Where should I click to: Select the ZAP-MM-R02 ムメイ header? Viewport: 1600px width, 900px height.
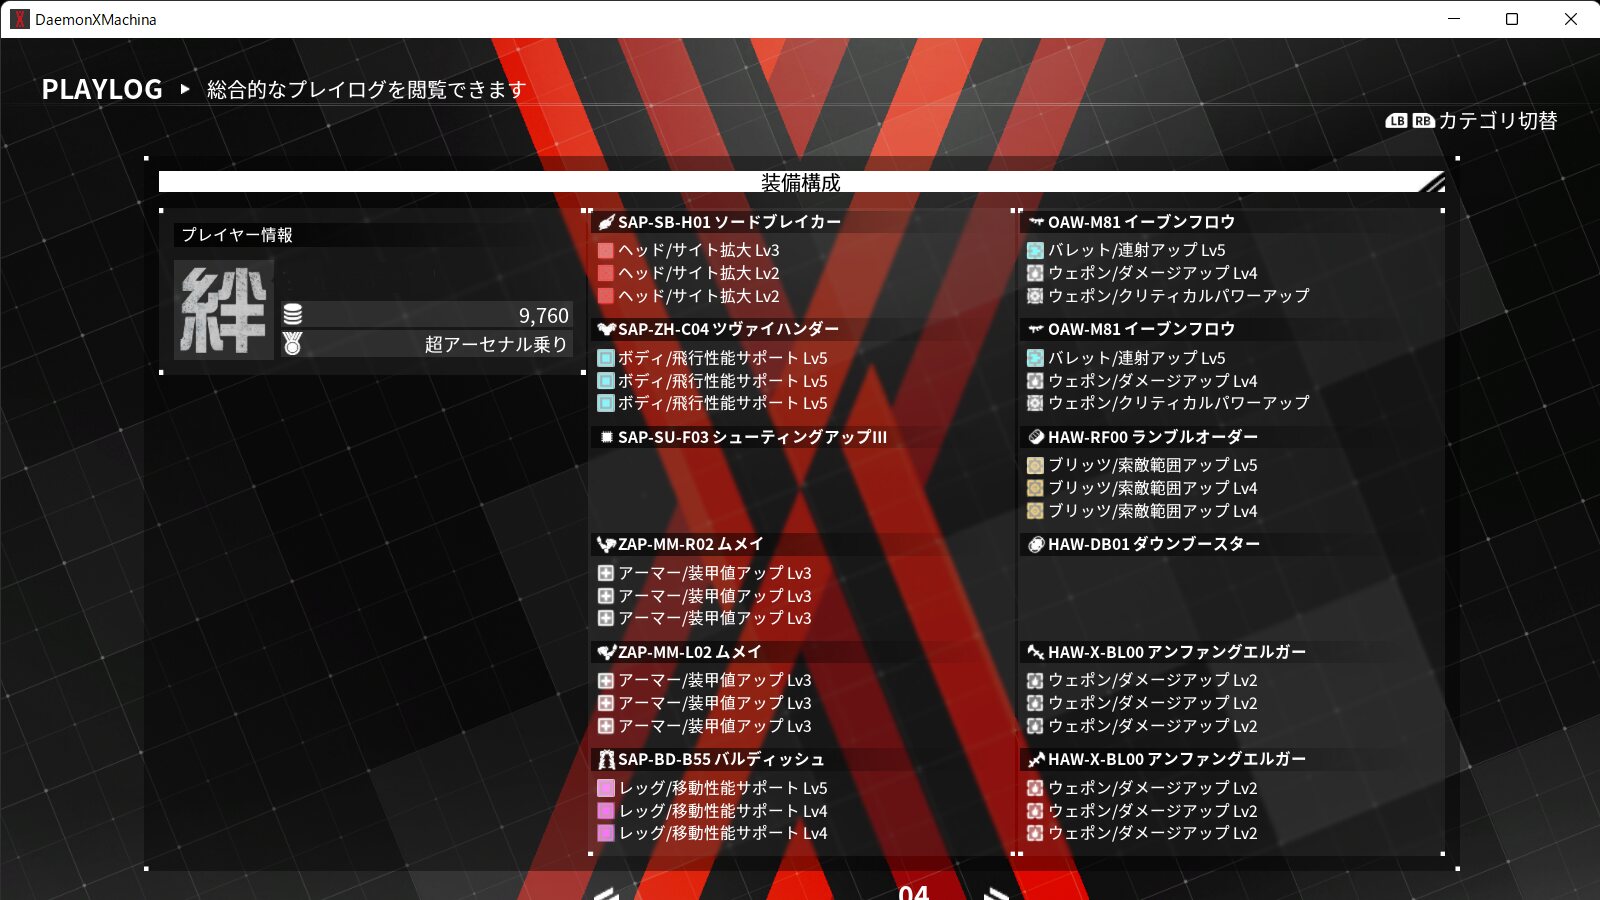pos(690,544)
